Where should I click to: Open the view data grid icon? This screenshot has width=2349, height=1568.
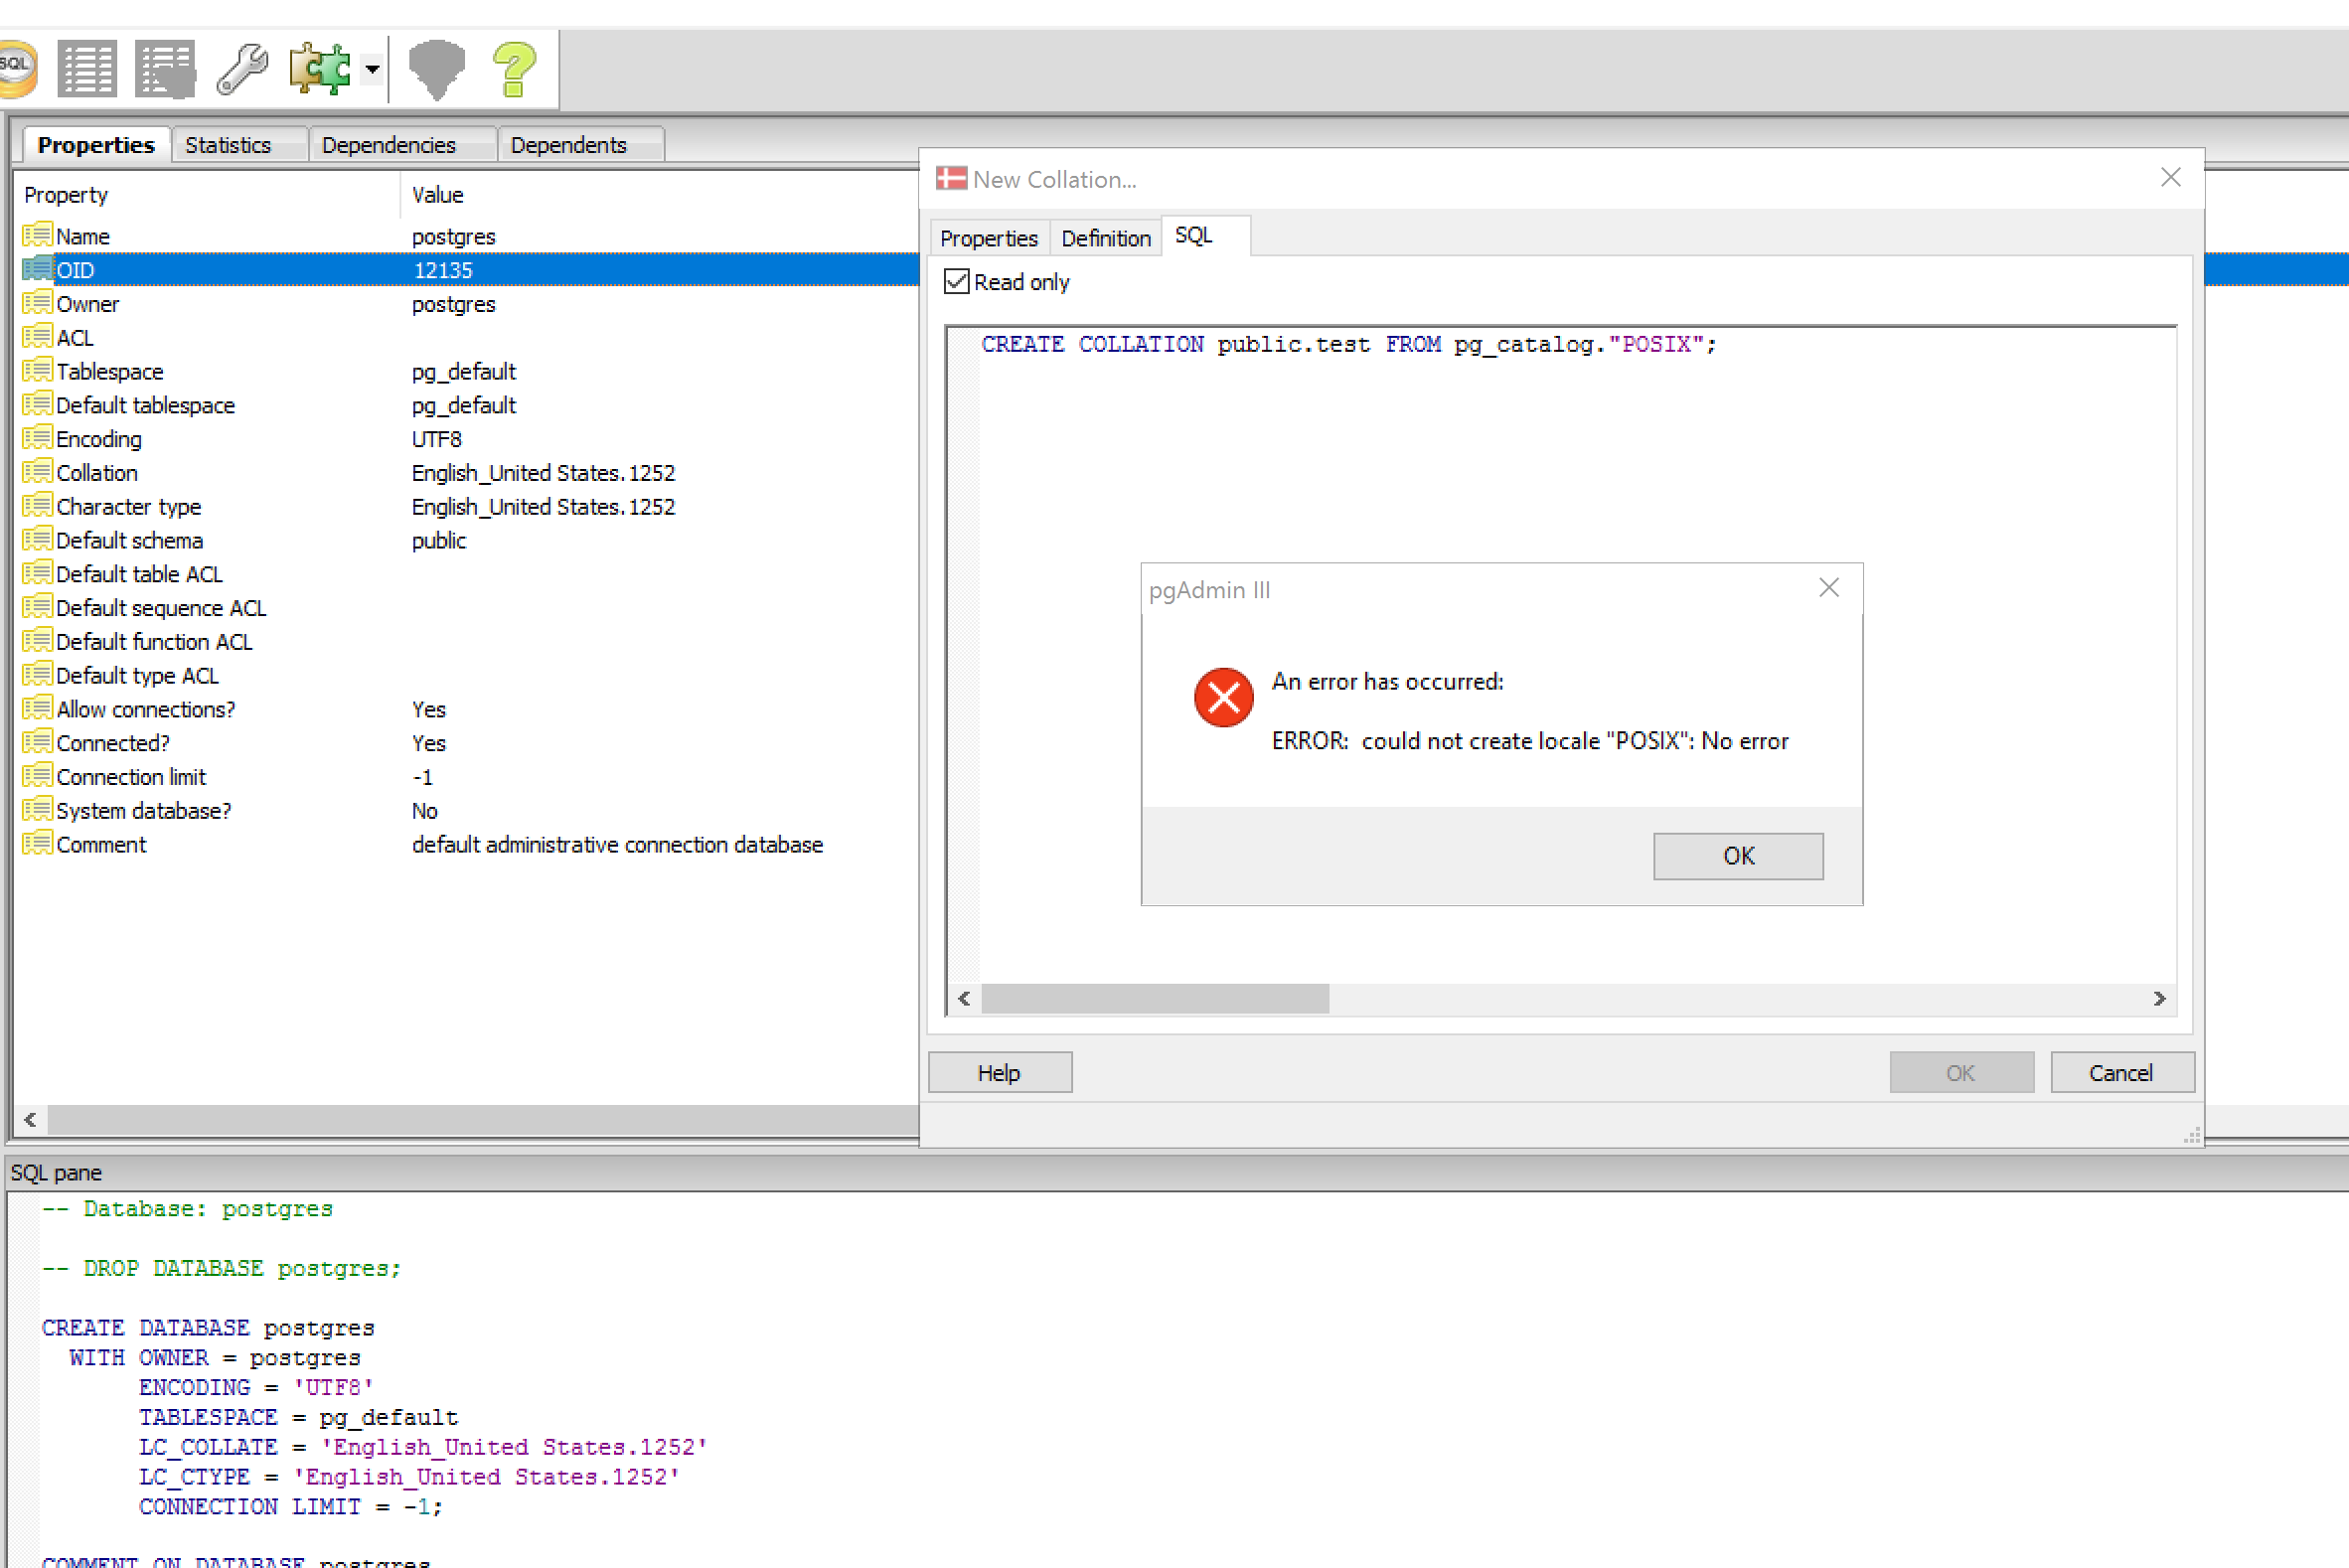pos(87,68)
